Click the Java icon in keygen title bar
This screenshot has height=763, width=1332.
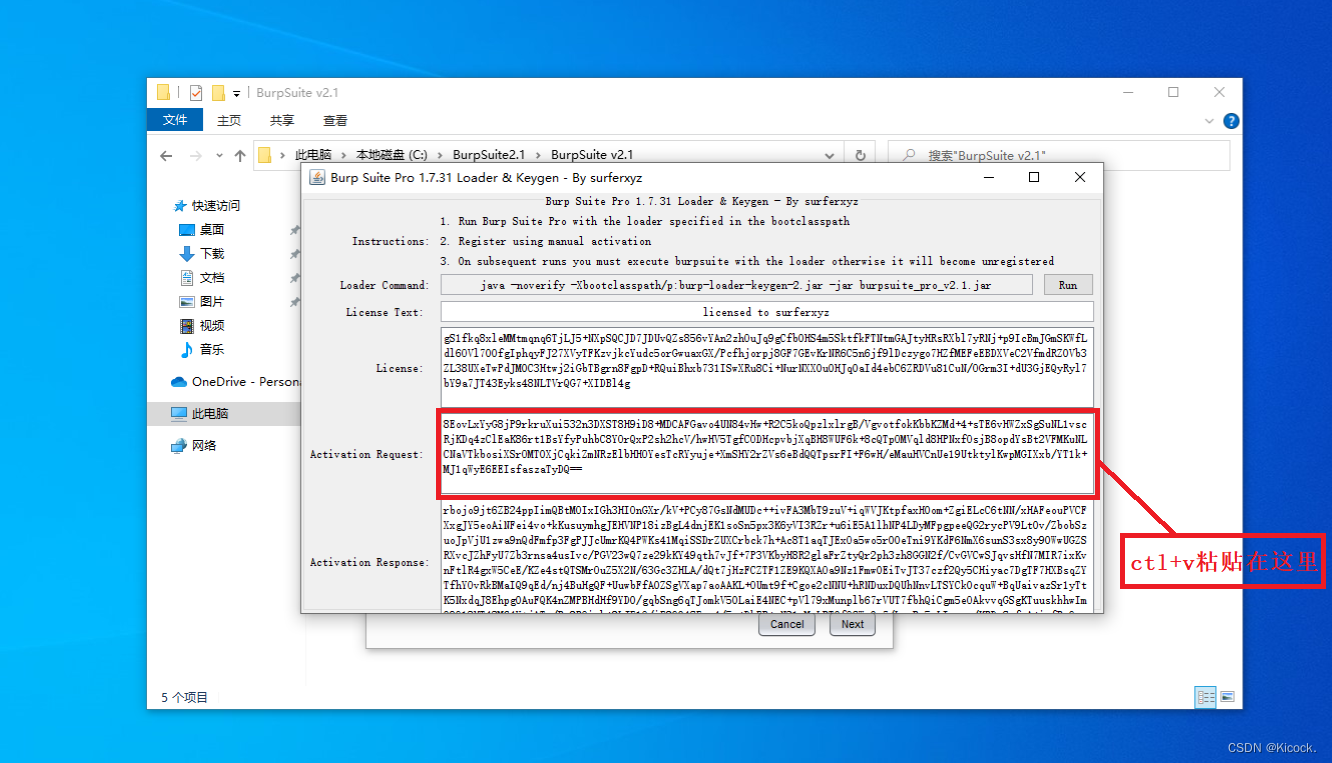click(x=317, y=177)
